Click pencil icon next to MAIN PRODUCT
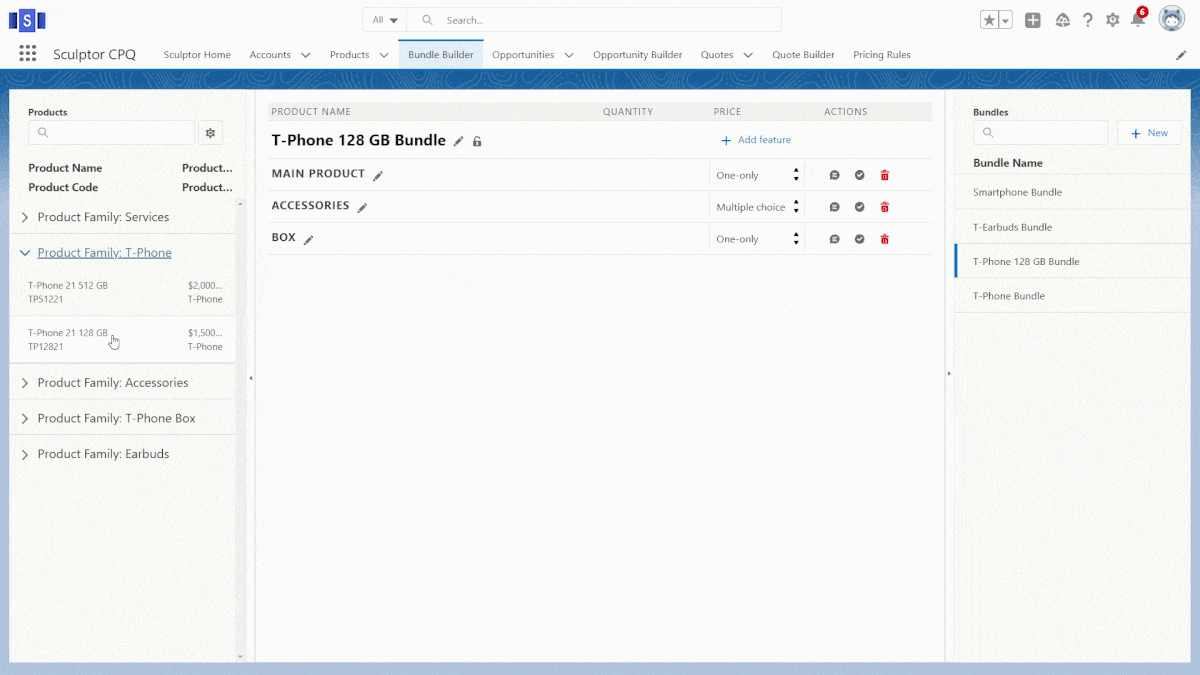Viewport: 1200px width, 675px height. point(378,176)
